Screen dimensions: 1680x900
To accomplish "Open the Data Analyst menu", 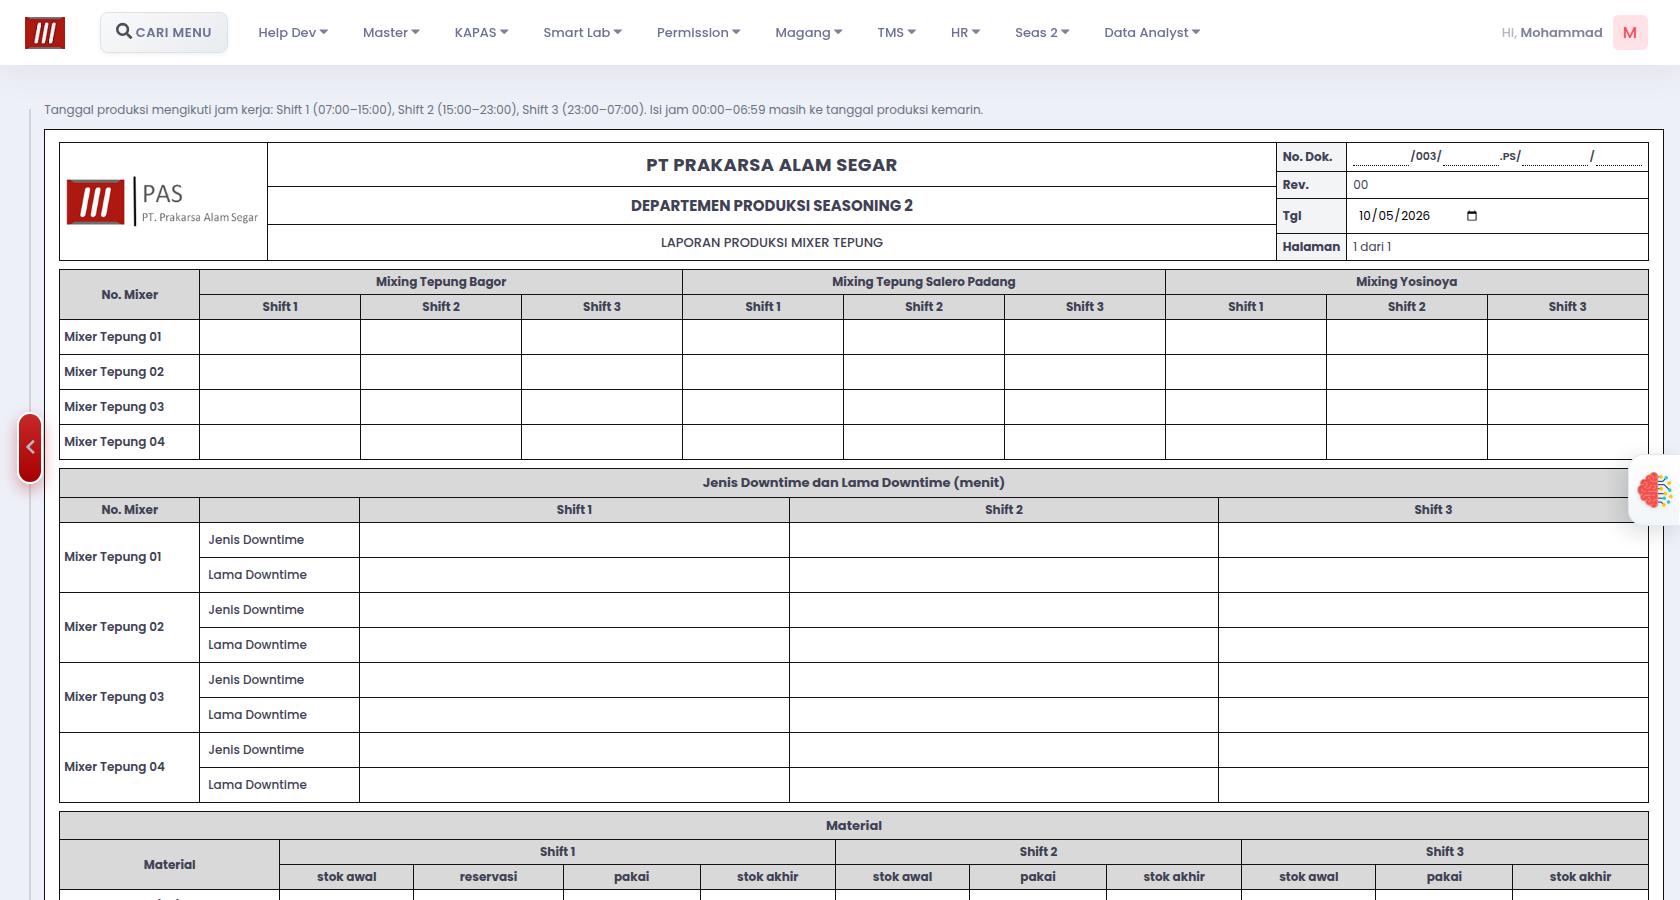I will pos(1152,32).
